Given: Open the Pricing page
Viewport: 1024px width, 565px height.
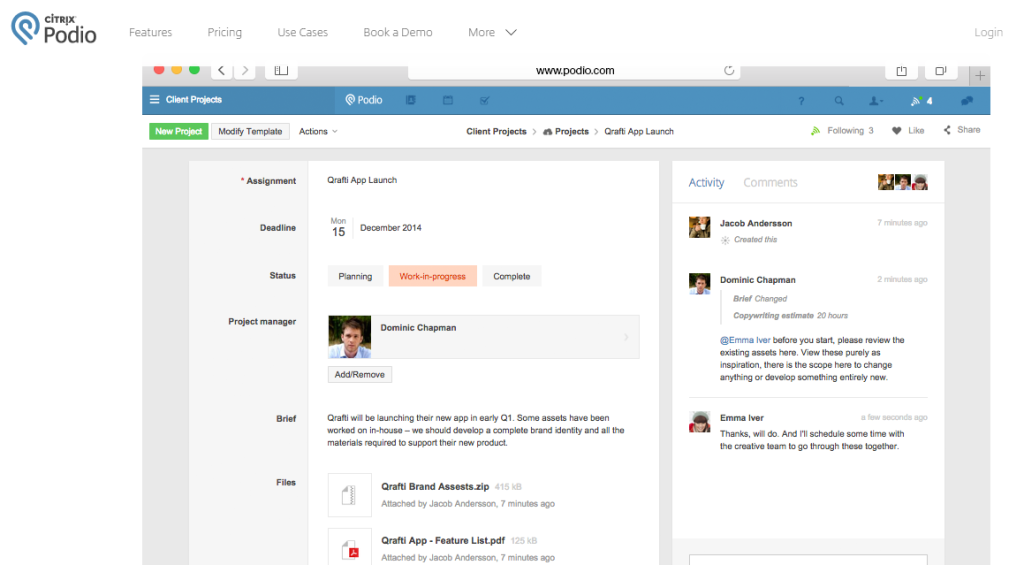Looking at the screenshot, I should (x=225, y=32).
